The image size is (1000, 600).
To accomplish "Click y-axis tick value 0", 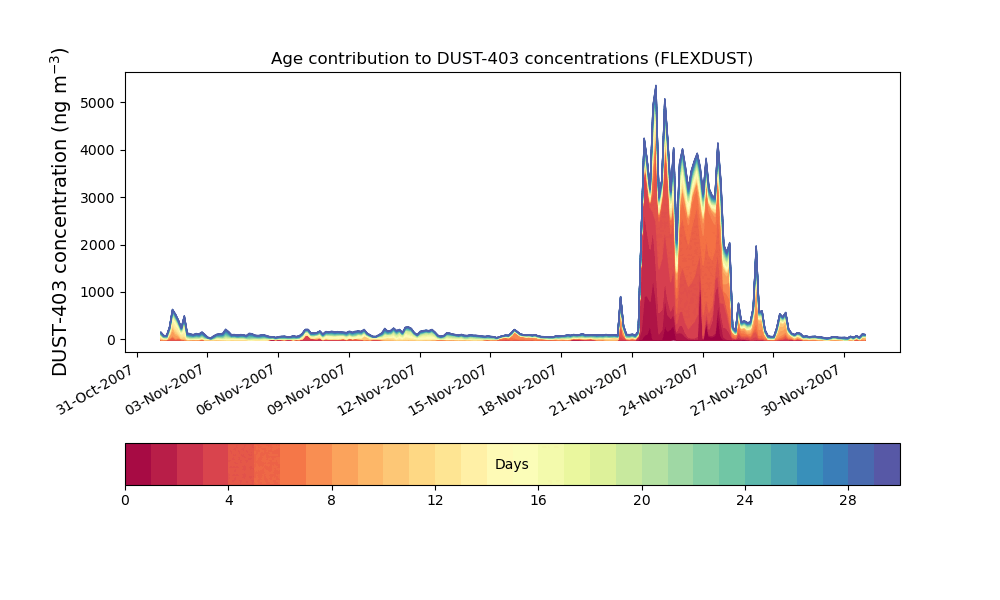I will click(112, 340).
